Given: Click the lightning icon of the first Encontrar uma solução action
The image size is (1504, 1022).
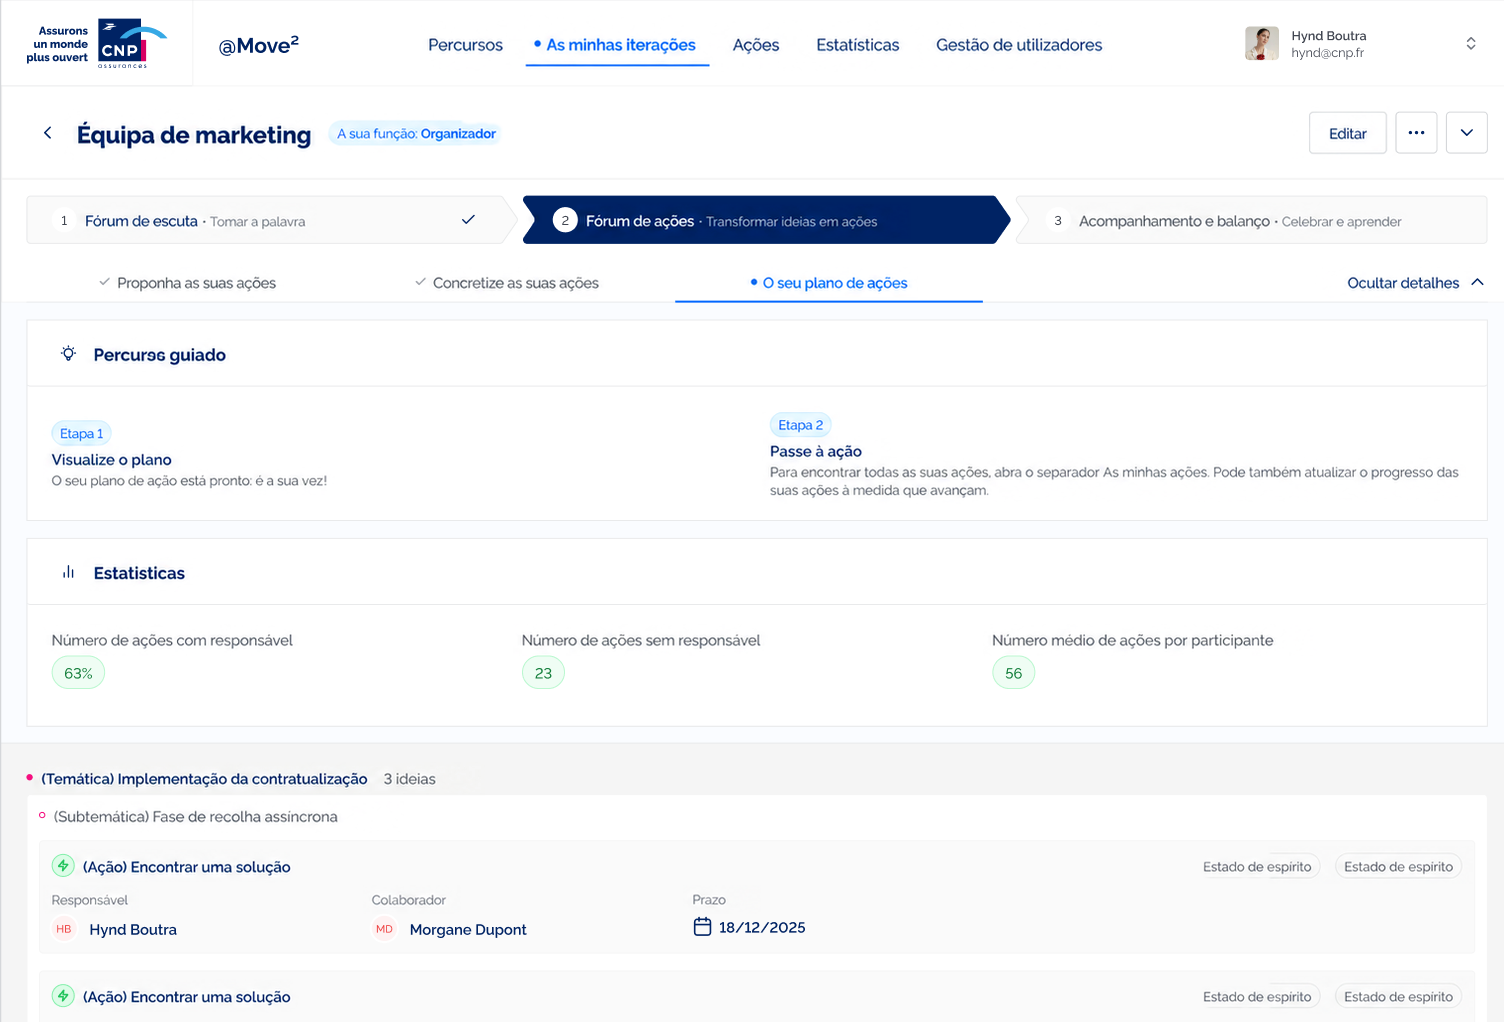Looking at the screenshot, I should [x=63, y=866].
